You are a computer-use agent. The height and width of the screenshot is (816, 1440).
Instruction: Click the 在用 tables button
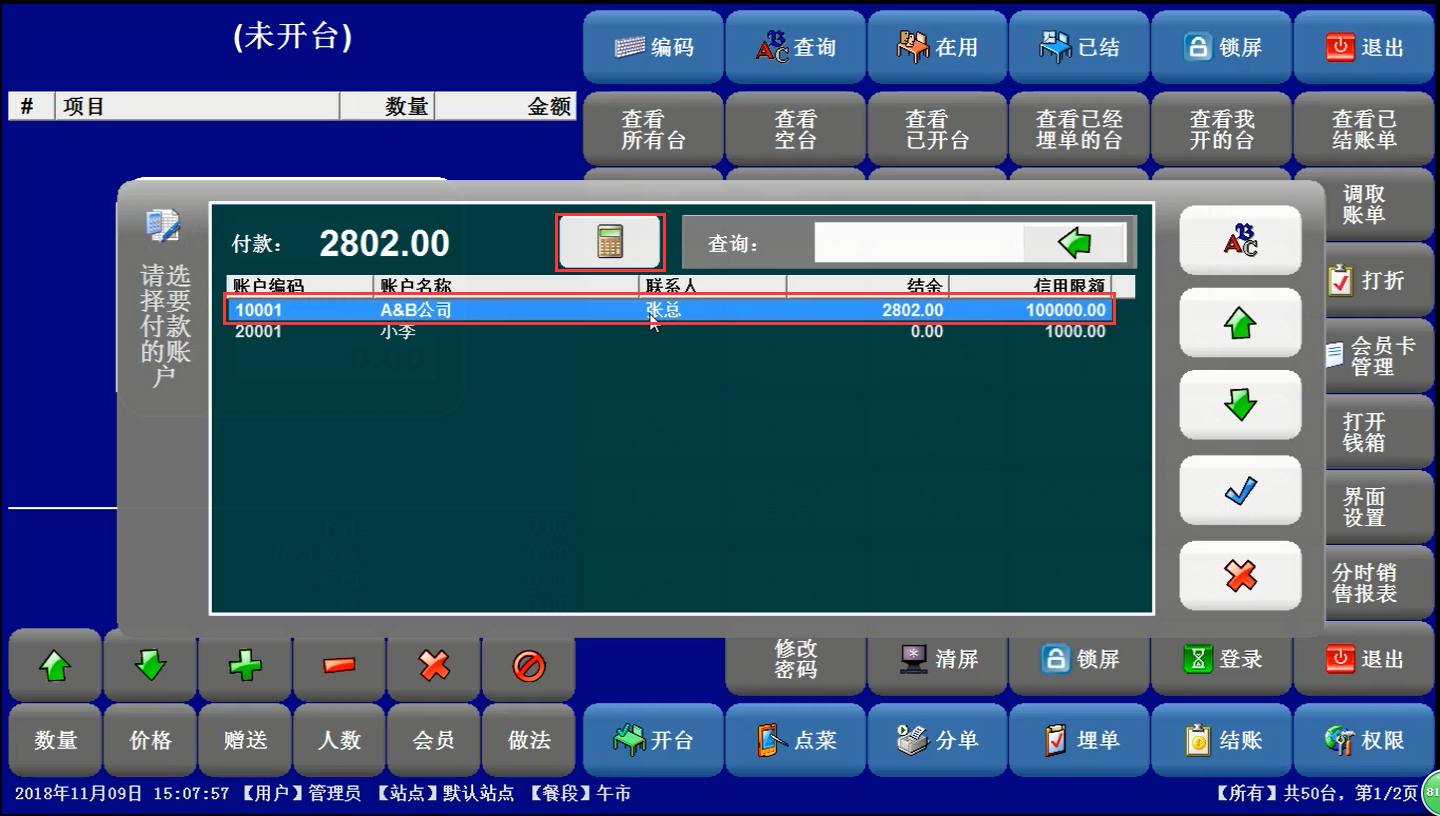coord(937,47)
